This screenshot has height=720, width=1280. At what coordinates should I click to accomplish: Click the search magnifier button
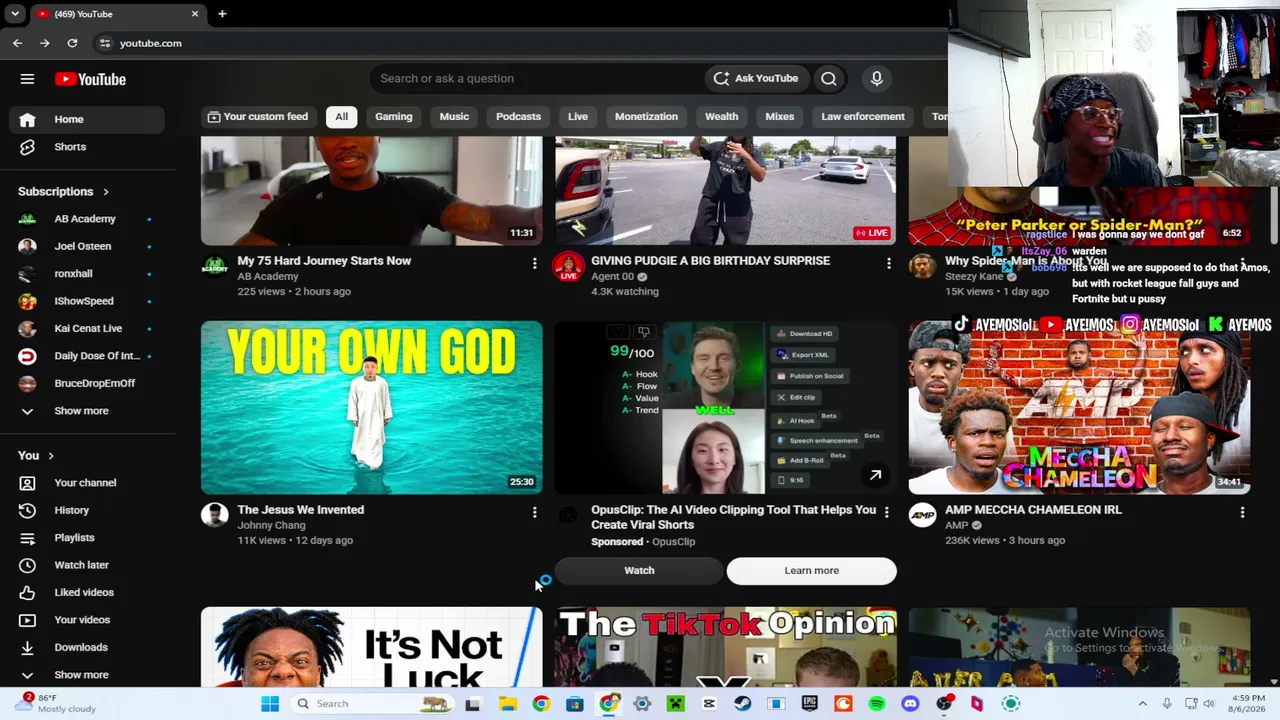(829, 79)
